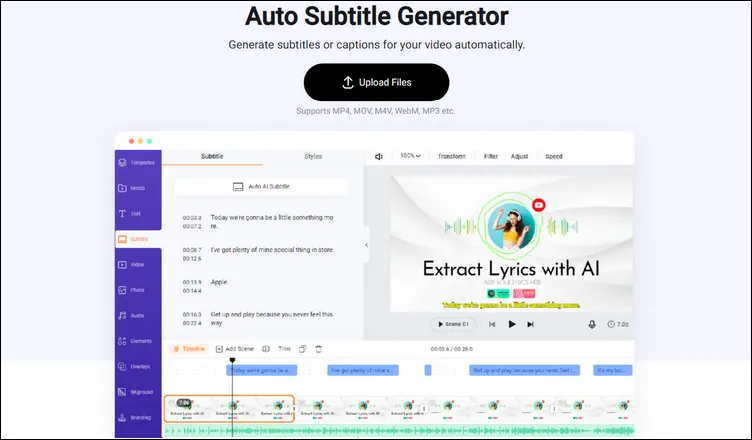This screenshot has width=752, height=440.
Task: Select the first scene thumbnail labeled 7.0s
Action: coord(229,409)
